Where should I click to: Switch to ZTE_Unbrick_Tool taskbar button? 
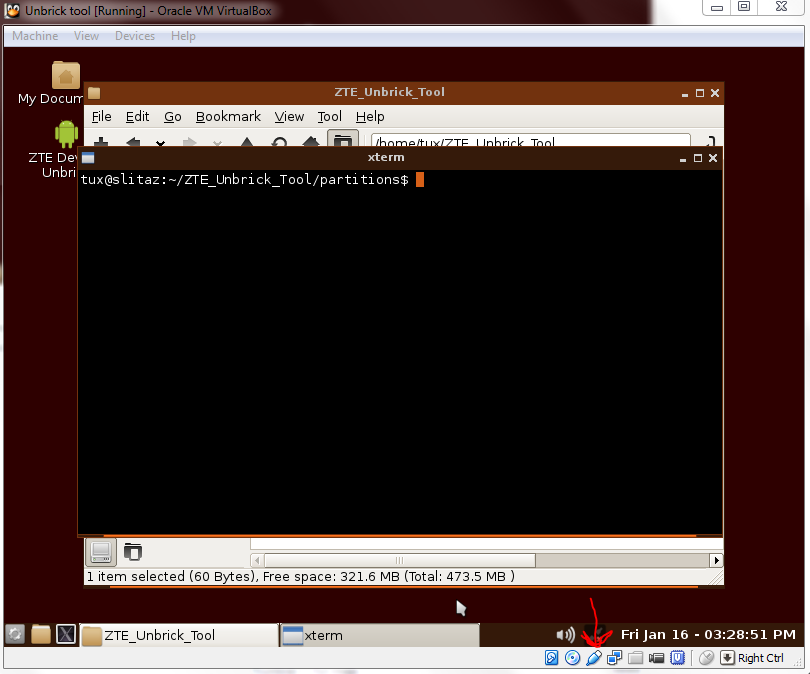pos(179,635)
